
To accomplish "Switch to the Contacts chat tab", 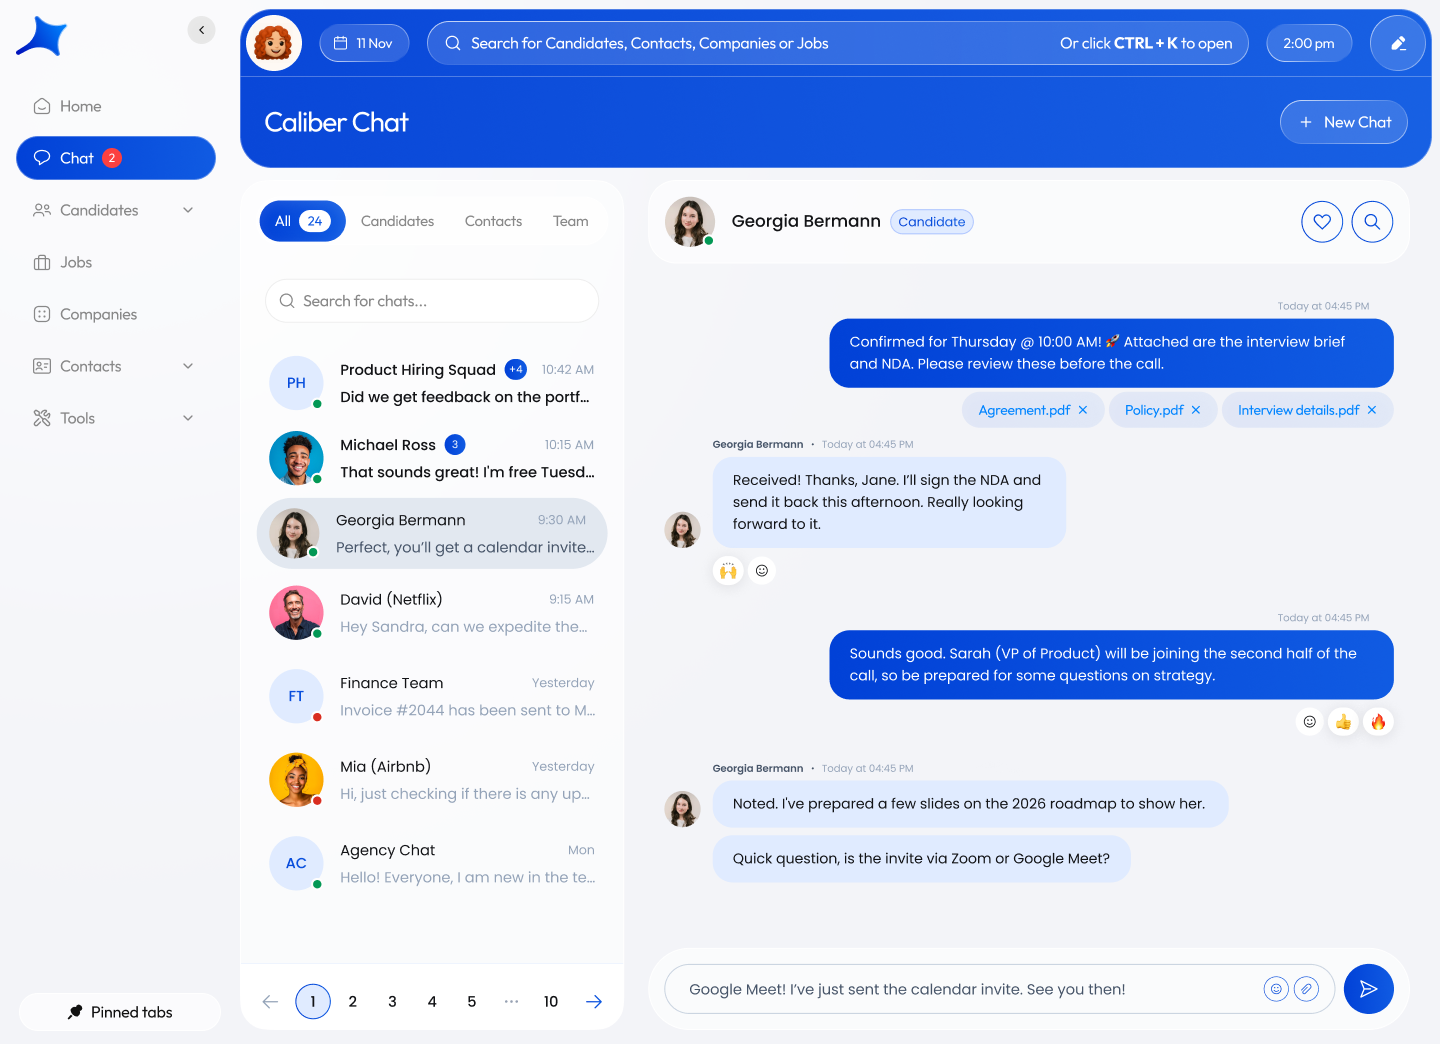I will point(493,221).
